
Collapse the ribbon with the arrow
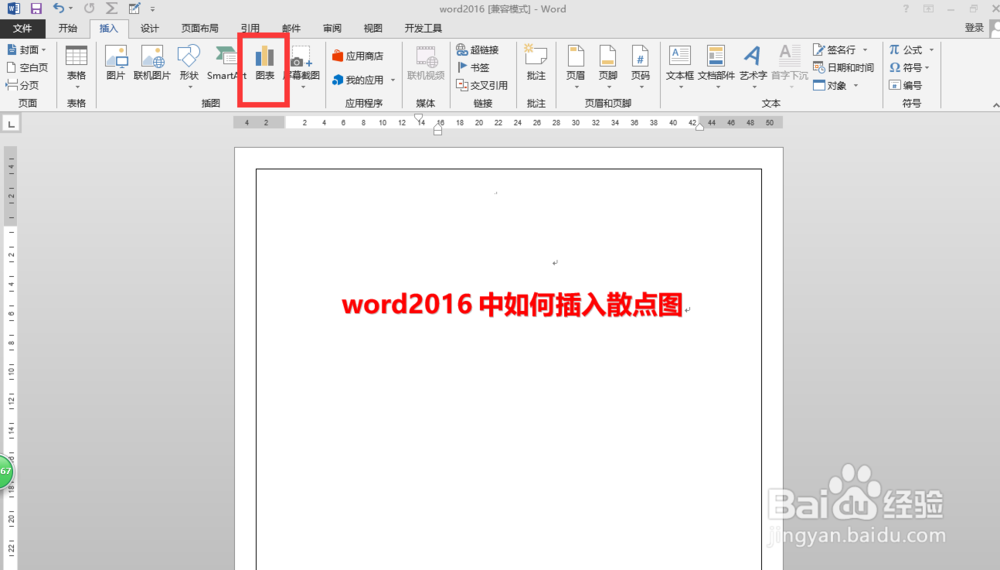(995, 105)
